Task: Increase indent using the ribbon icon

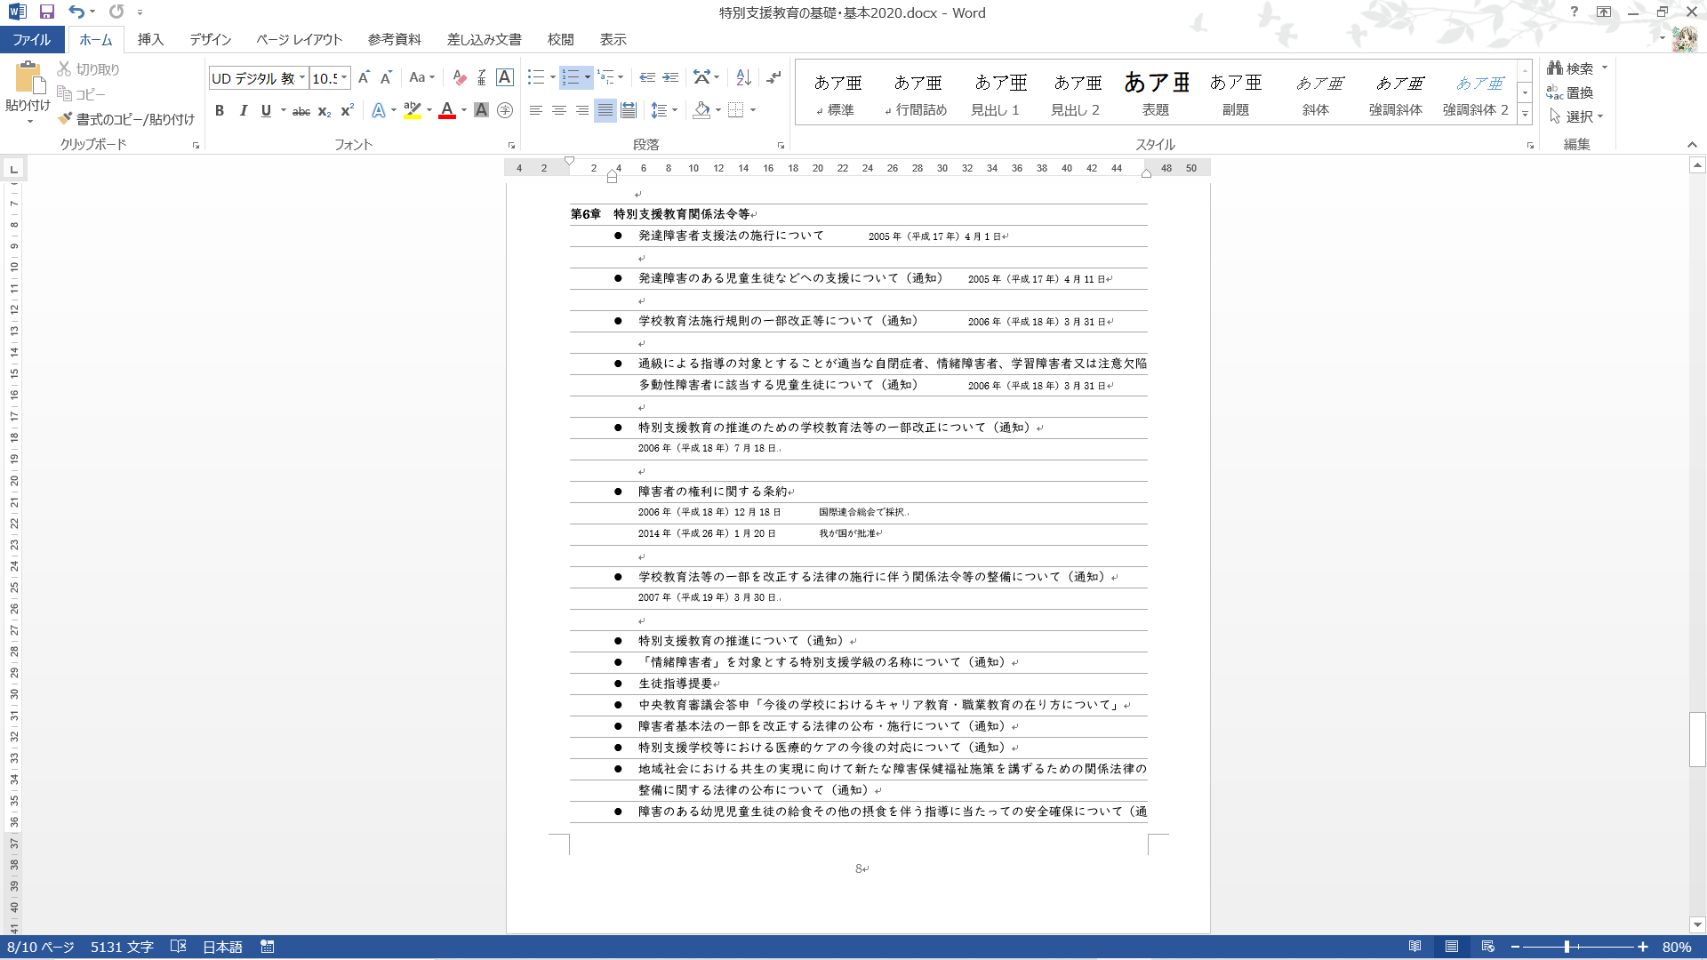Action: click(670, 78)
